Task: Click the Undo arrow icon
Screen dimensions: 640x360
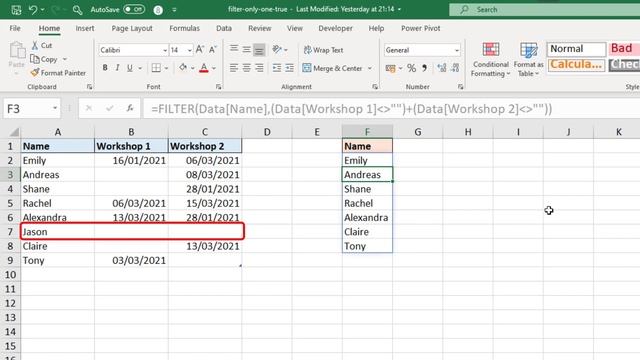Action: 33,9
